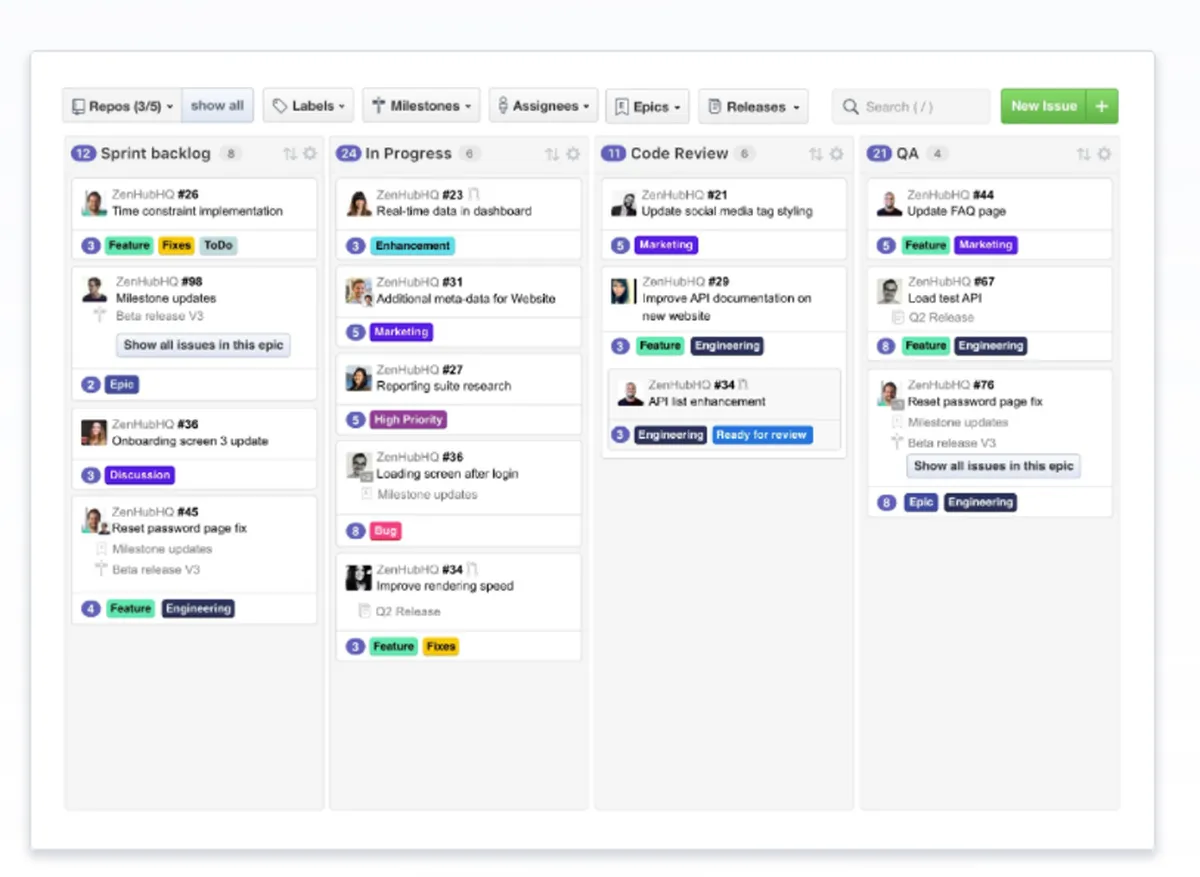The image size is (1200, 877).
Task: Click the 24 story points badge on In Progress
Action: [348, 154]
